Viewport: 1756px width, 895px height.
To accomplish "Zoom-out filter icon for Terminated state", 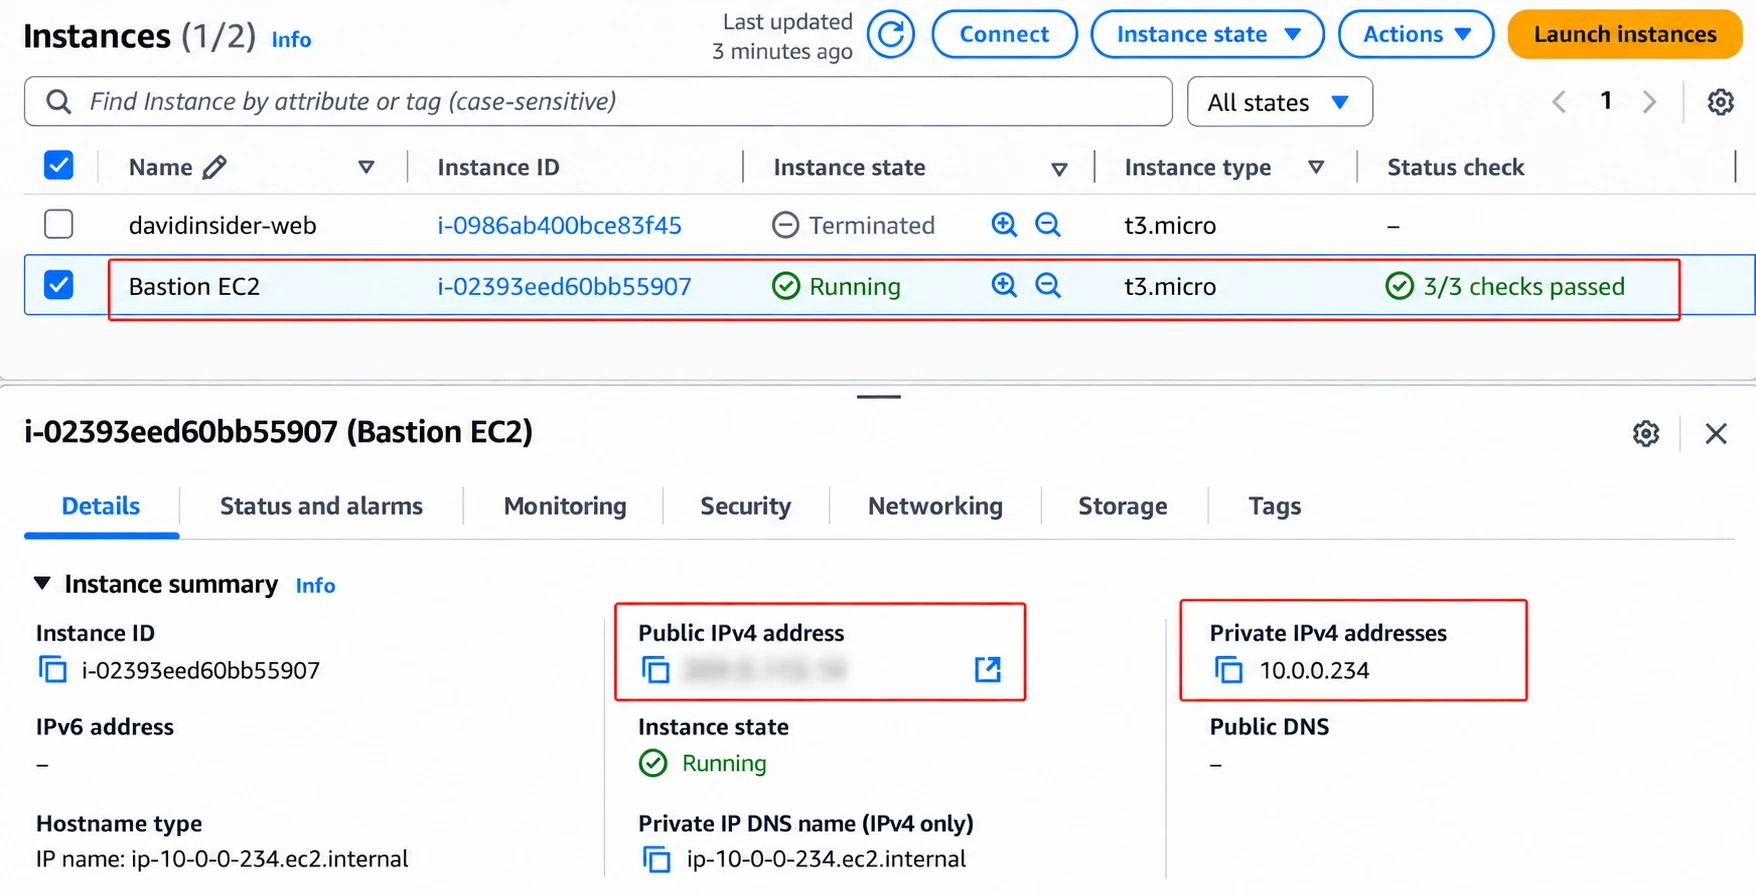I will (1048, 225).
